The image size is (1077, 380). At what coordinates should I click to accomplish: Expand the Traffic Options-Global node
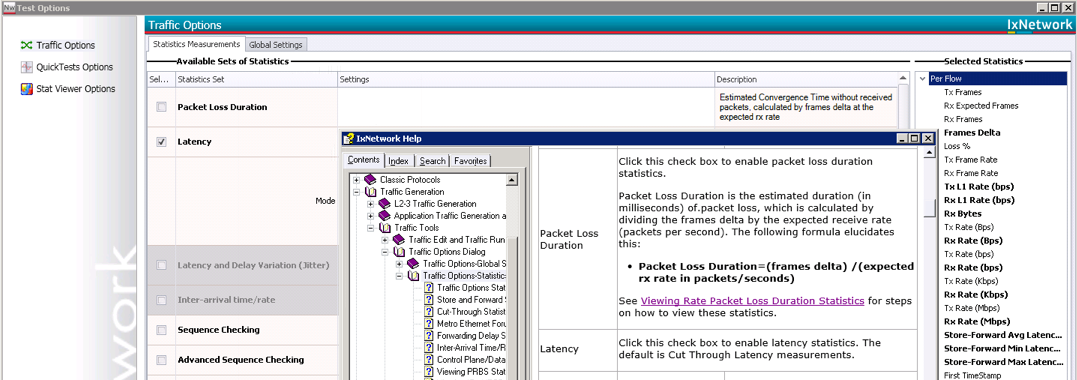[x=400, y=264]
